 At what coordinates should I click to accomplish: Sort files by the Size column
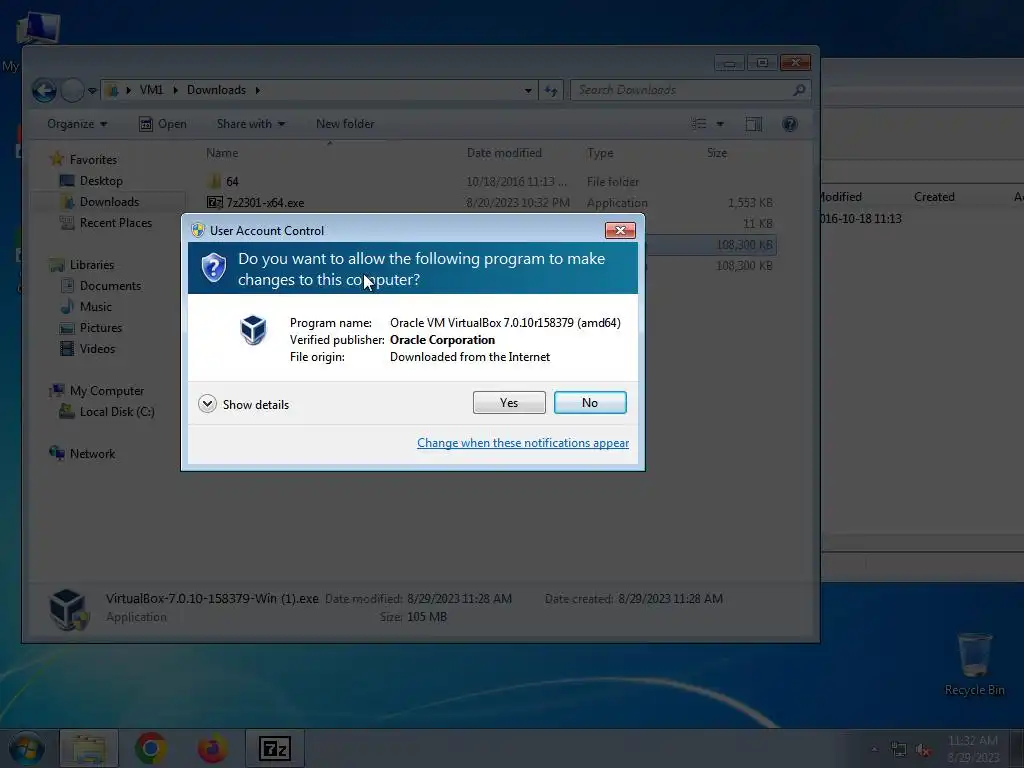tap(716, 153)
